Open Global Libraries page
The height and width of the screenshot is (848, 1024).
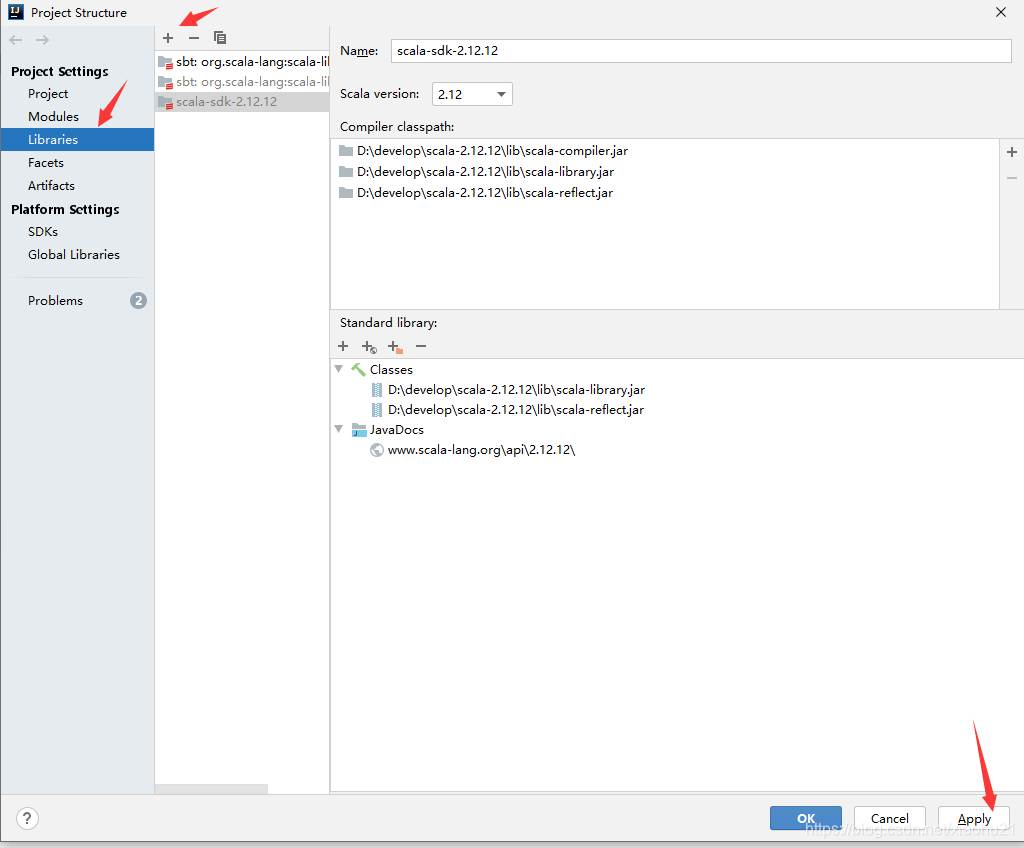(74, 255)
